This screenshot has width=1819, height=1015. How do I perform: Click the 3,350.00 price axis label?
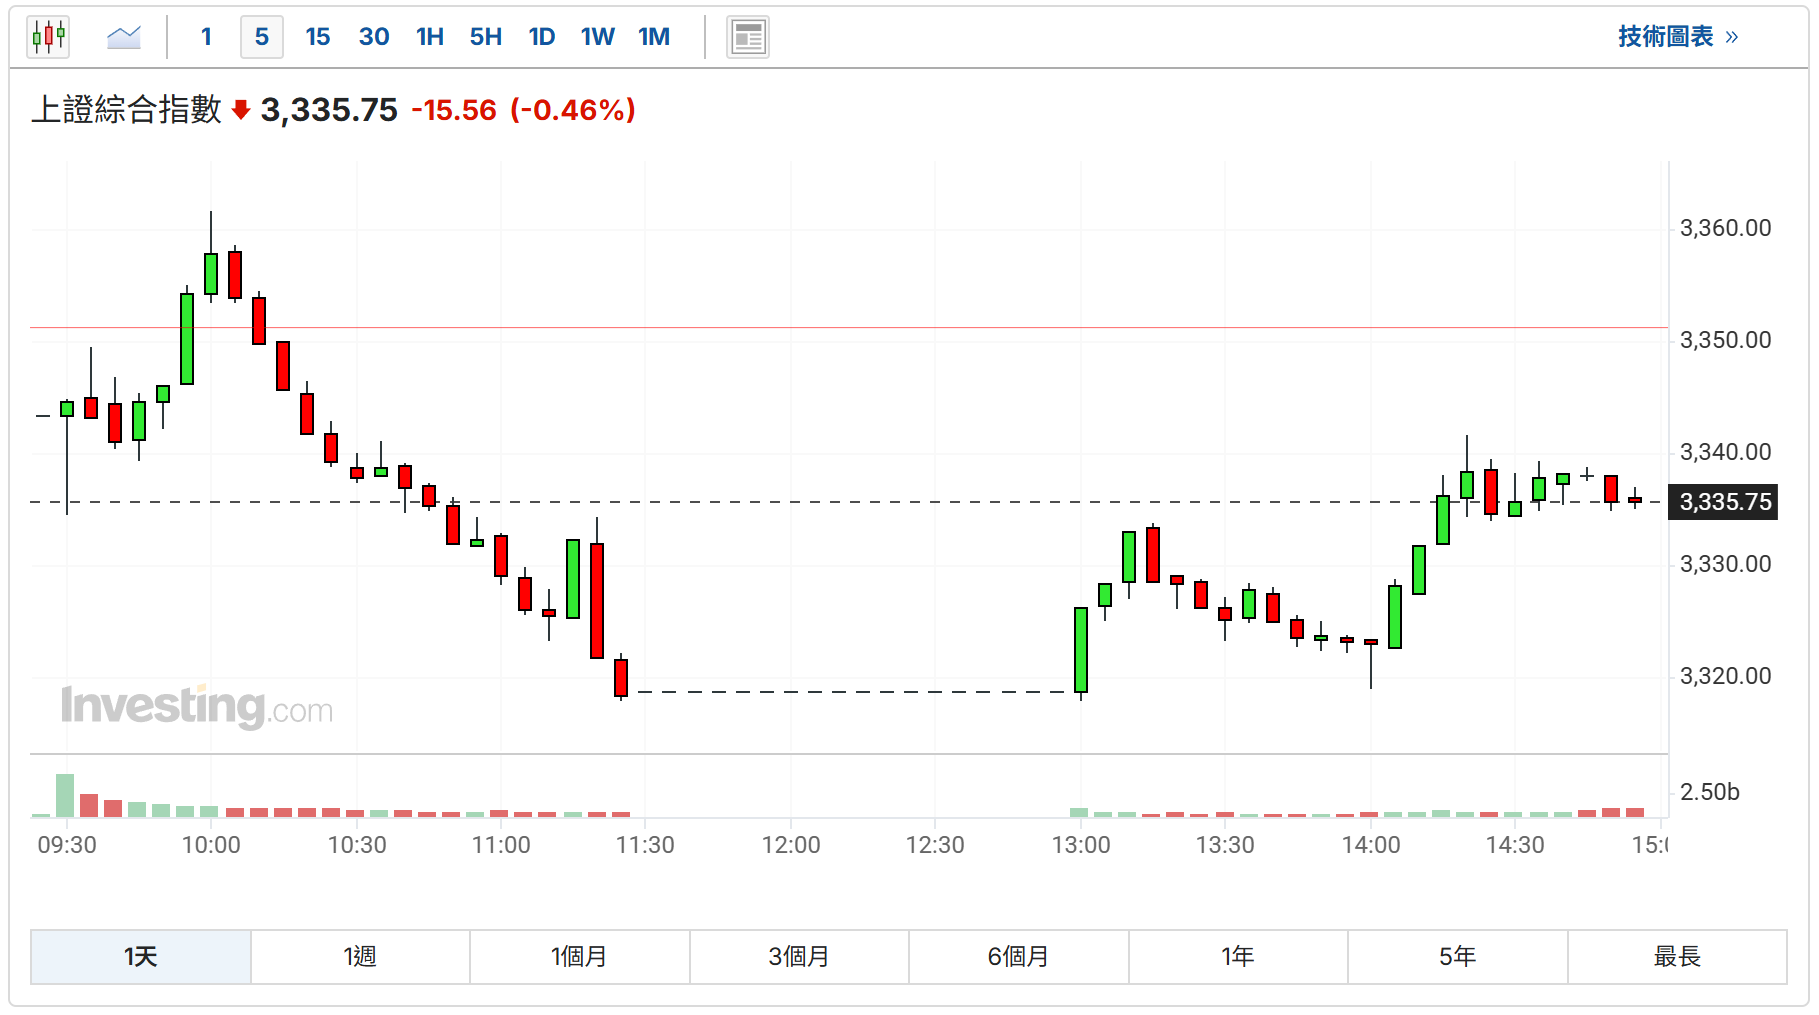pyautogui.click(x=1725, y=340)
